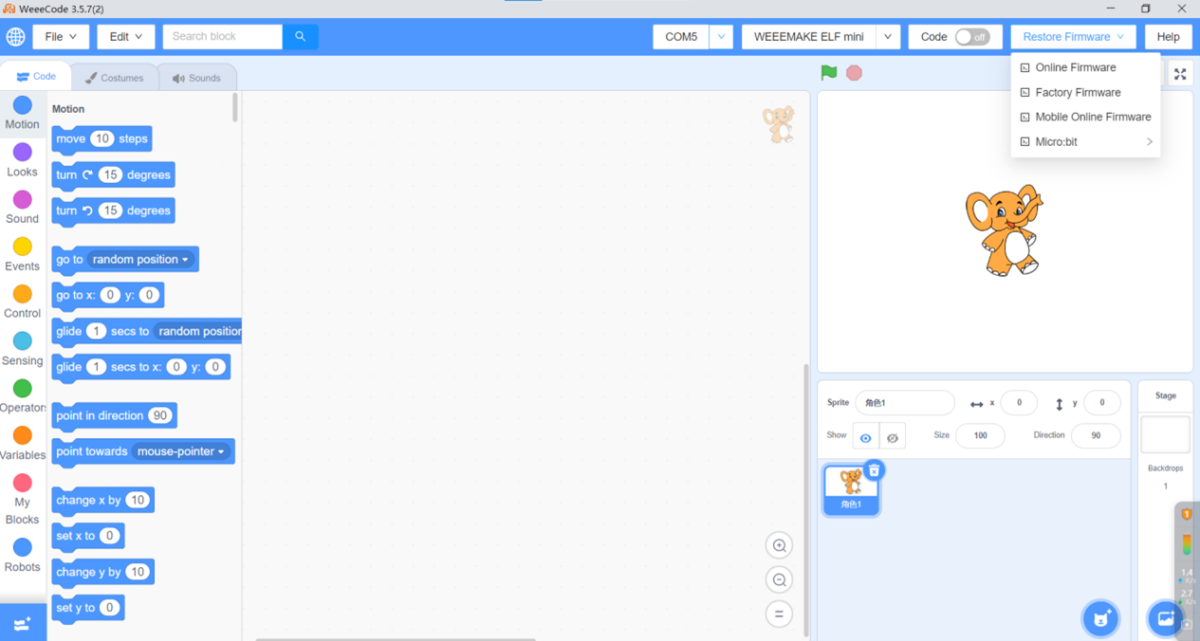
Task: Show the sprite with the eye toggle
Action: coord(866,436)
